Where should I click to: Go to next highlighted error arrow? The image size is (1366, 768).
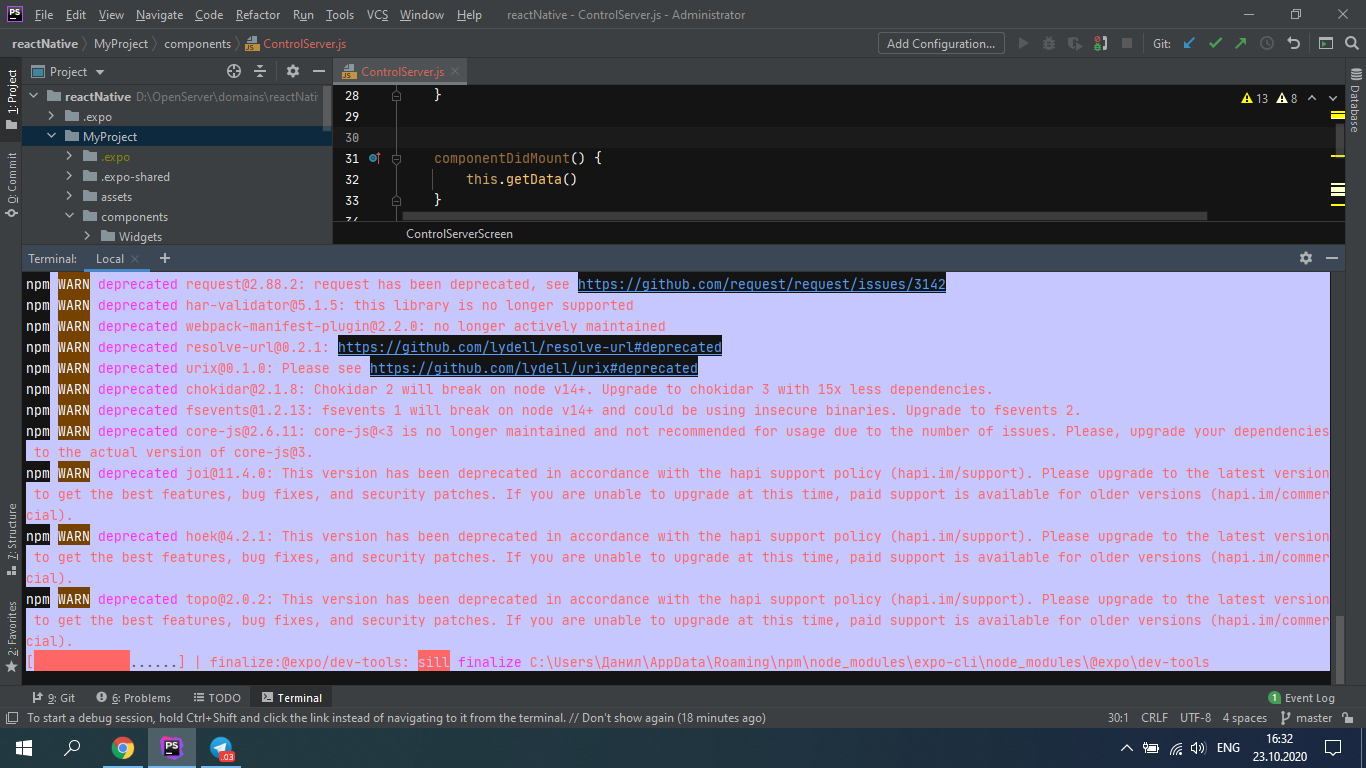[x=1334, y=98]
